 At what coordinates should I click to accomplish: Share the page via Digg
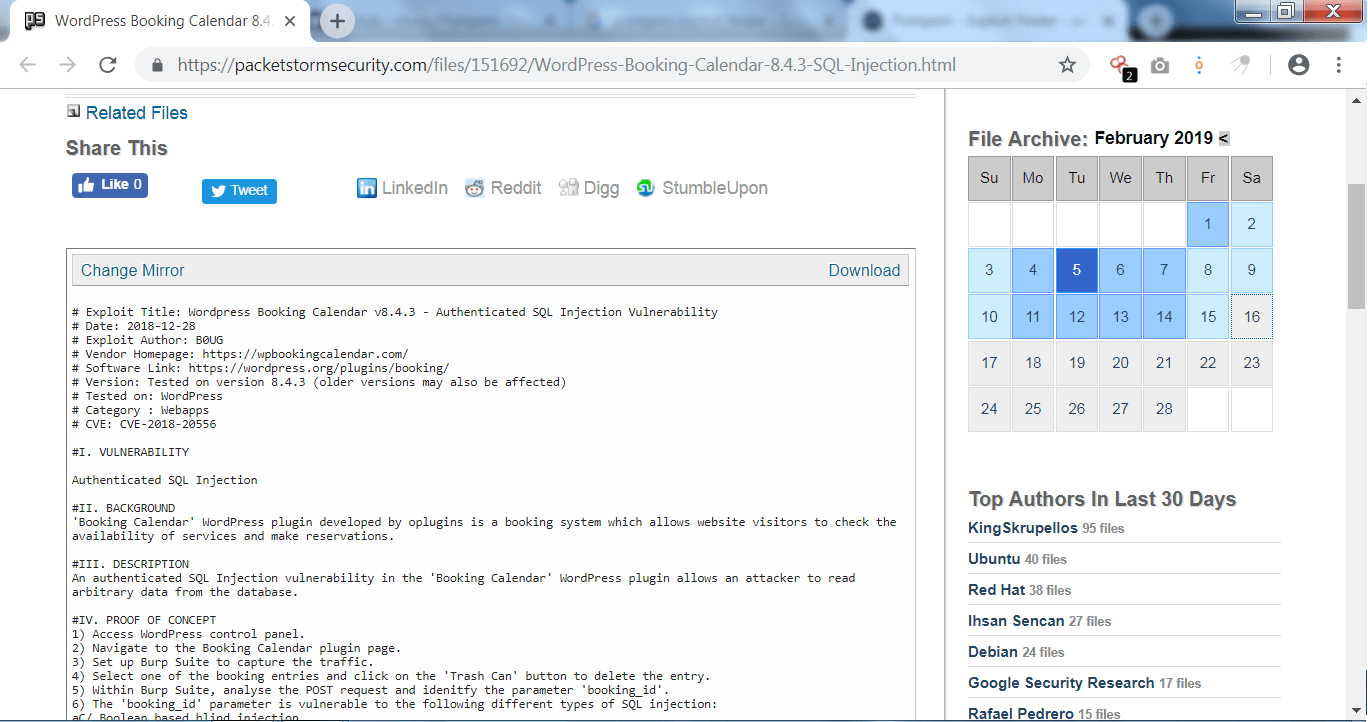588,187
